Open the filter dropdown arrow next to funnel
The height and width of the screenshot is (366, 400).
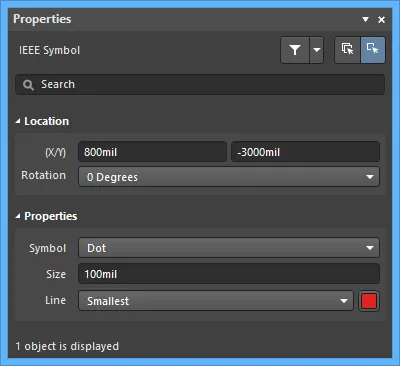coord(317,50)
